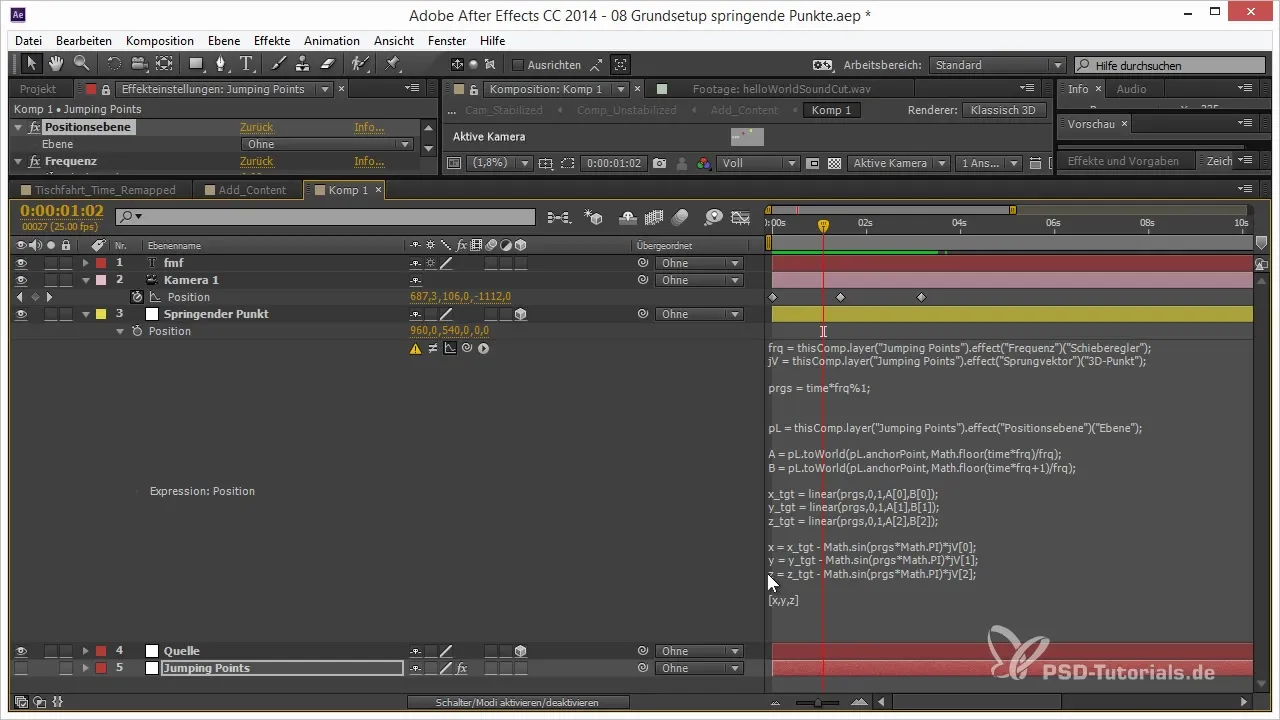Select the Zoom magnifier tool
The width and height of the screenshot is (1280, 720).
[x=81, y=64]
